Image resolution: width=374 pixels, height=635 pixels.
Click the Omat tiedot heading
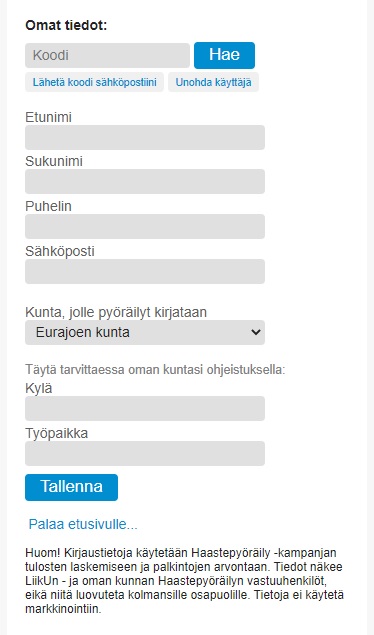point(66,26)
